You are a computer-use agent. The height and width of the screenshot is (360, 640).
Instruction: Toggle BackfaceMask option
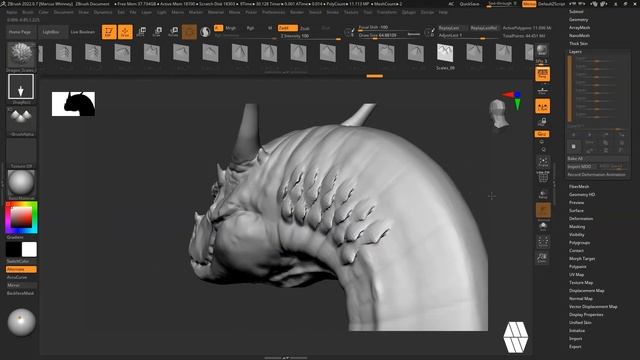coord(20,293)
